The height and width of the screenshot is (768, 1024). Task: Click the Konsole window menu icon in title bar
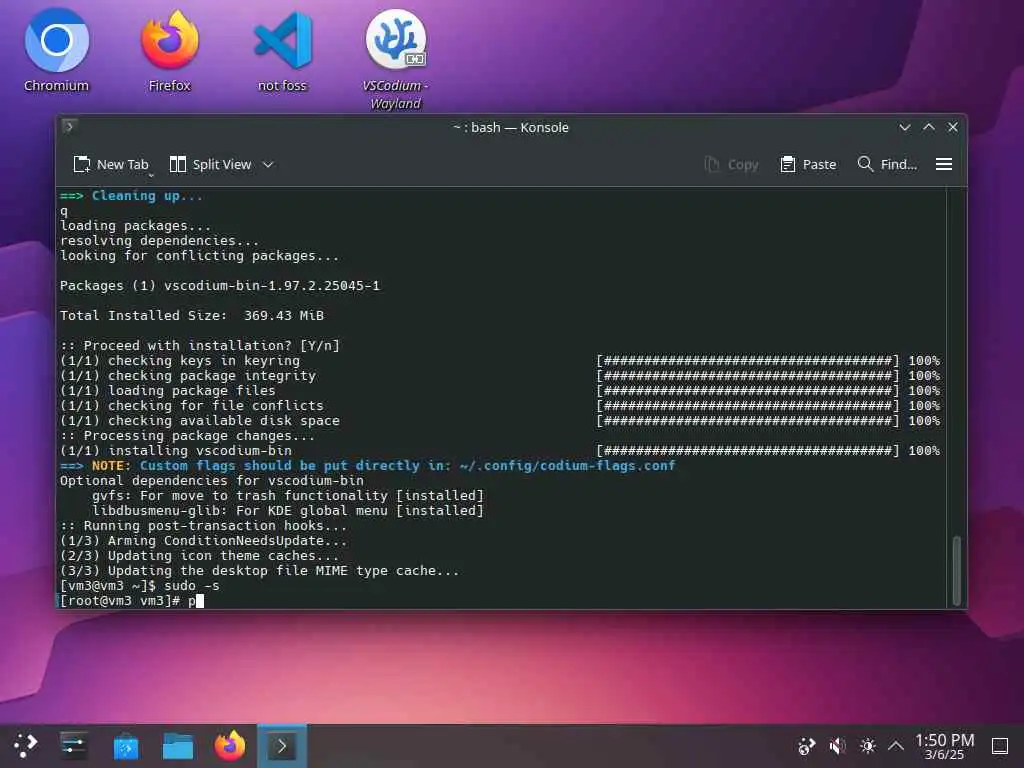click(x=69, y=127)
